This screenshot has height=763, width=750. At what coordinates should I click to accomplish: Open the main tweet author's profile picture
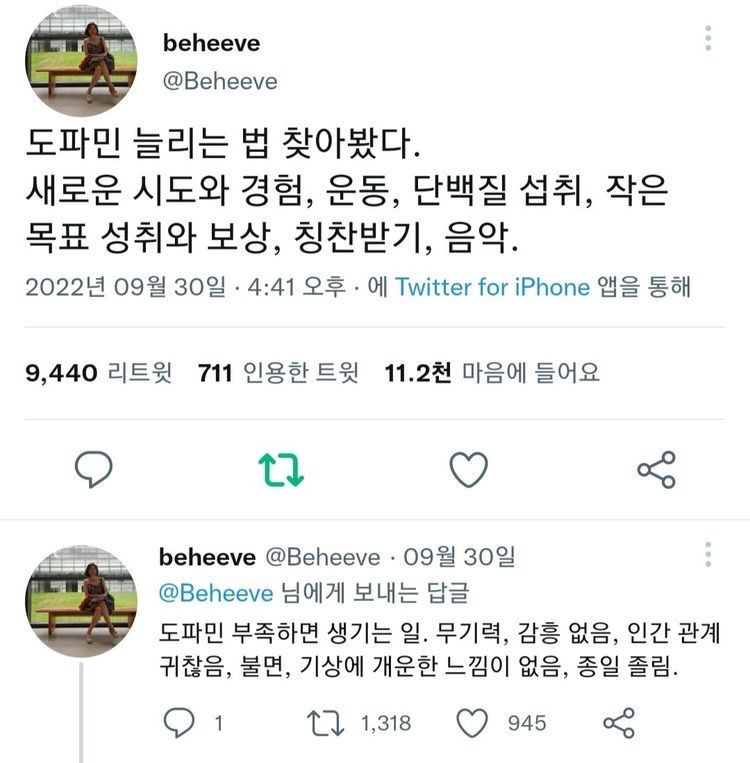point(80,60)
